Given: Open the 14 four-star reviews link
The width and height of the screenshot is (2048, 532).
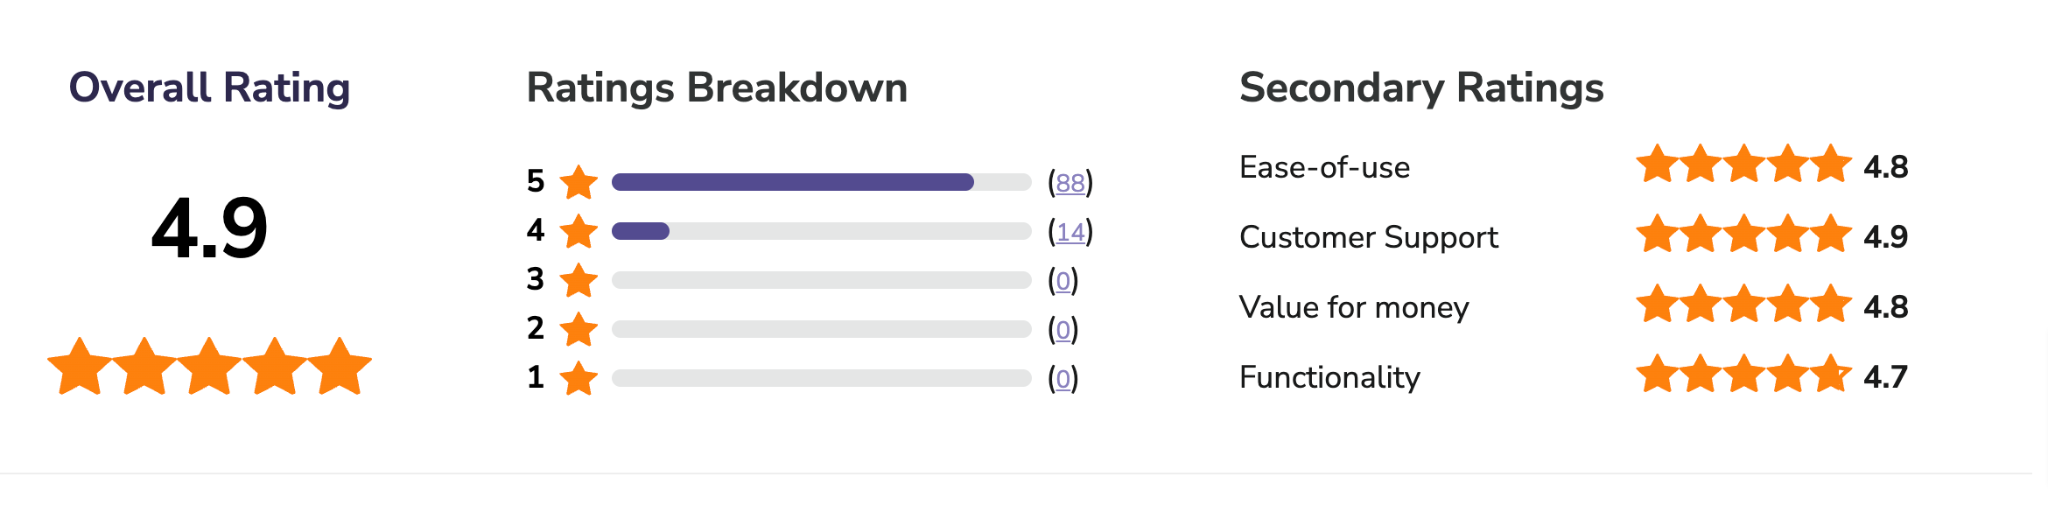Looking at the screenshot, I should coord(1070,232).
